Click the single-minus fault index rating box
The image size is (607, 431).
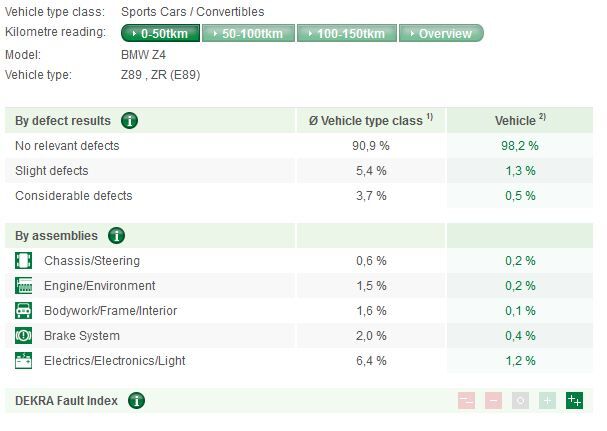(493, 401)
